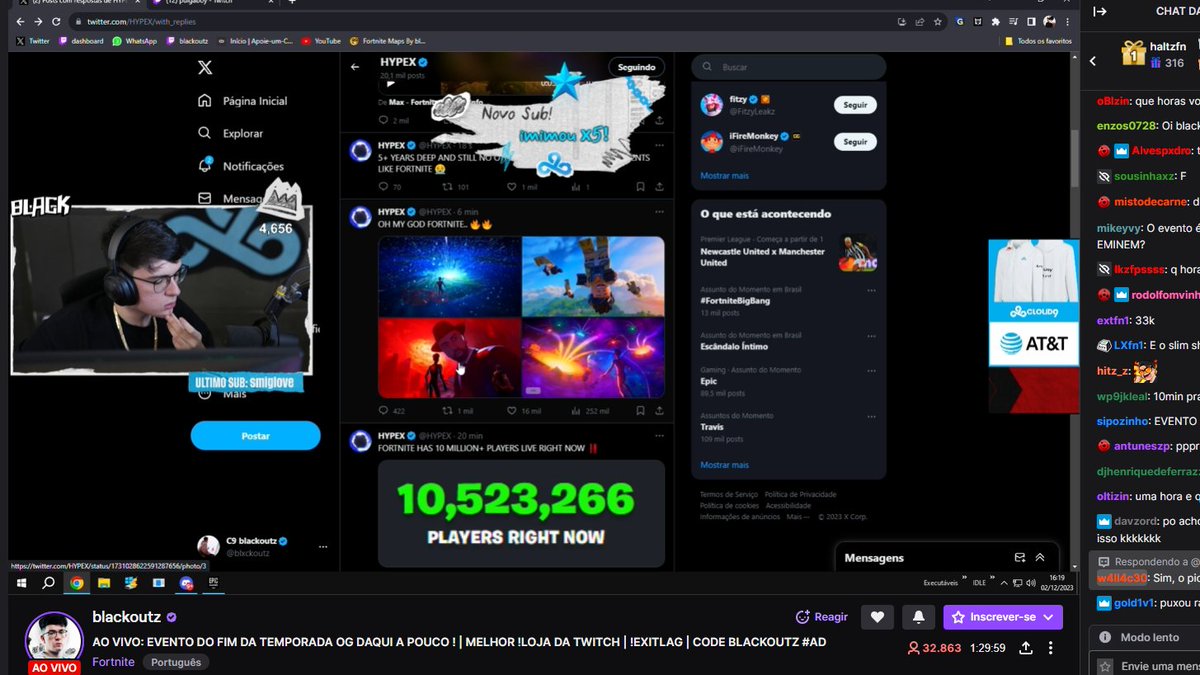Open the Todos os favoritos folder

[x=1036, y=41]
